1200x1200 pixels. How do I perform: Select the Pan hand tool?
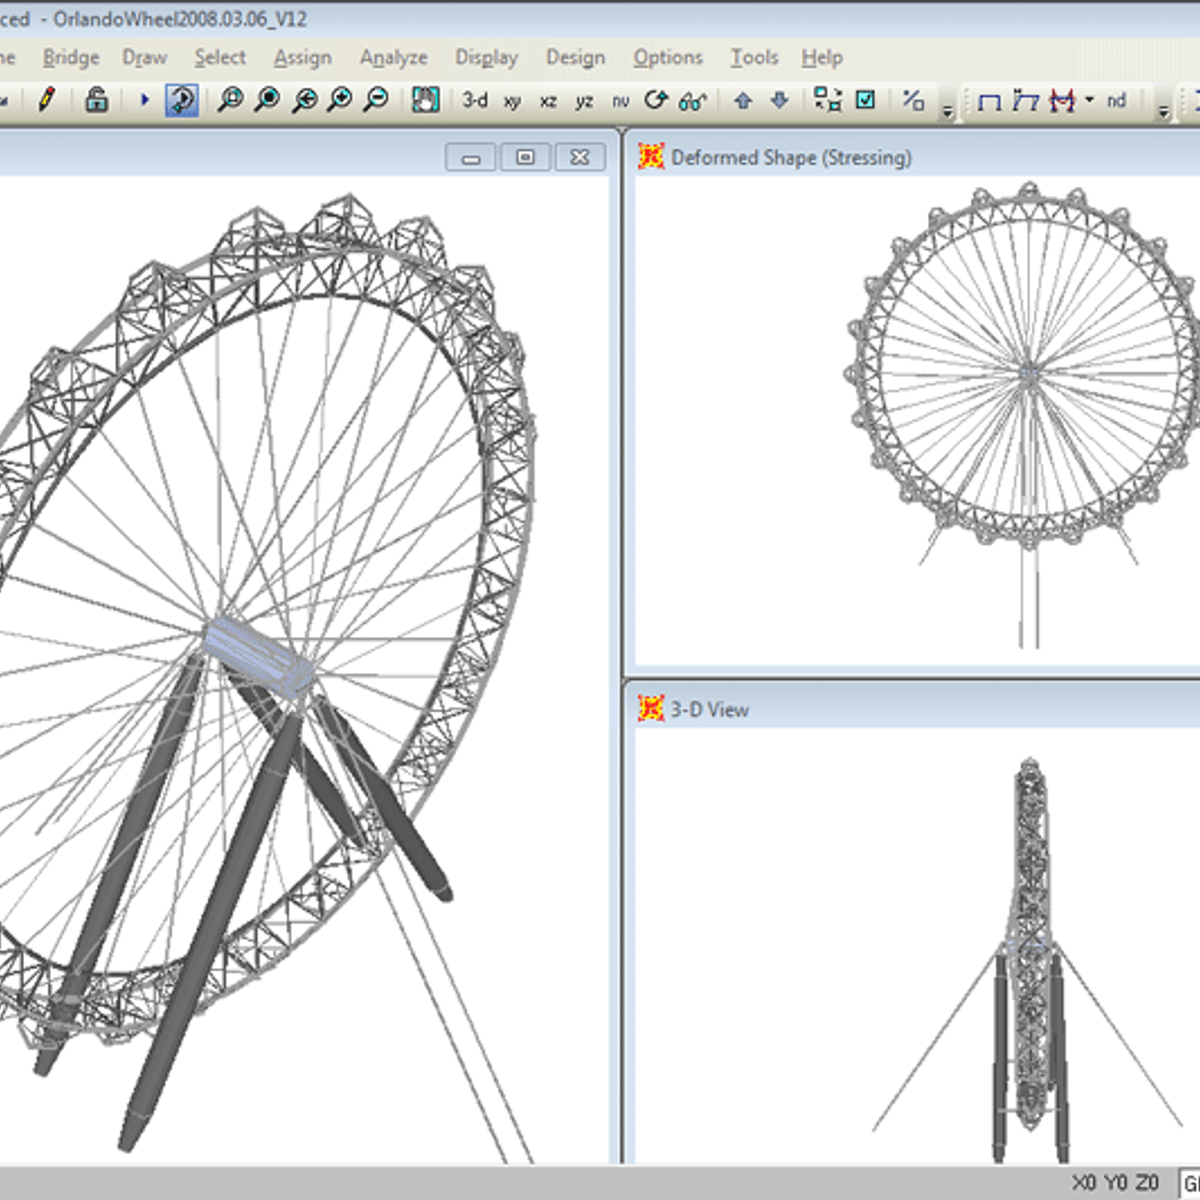point(426,99)
